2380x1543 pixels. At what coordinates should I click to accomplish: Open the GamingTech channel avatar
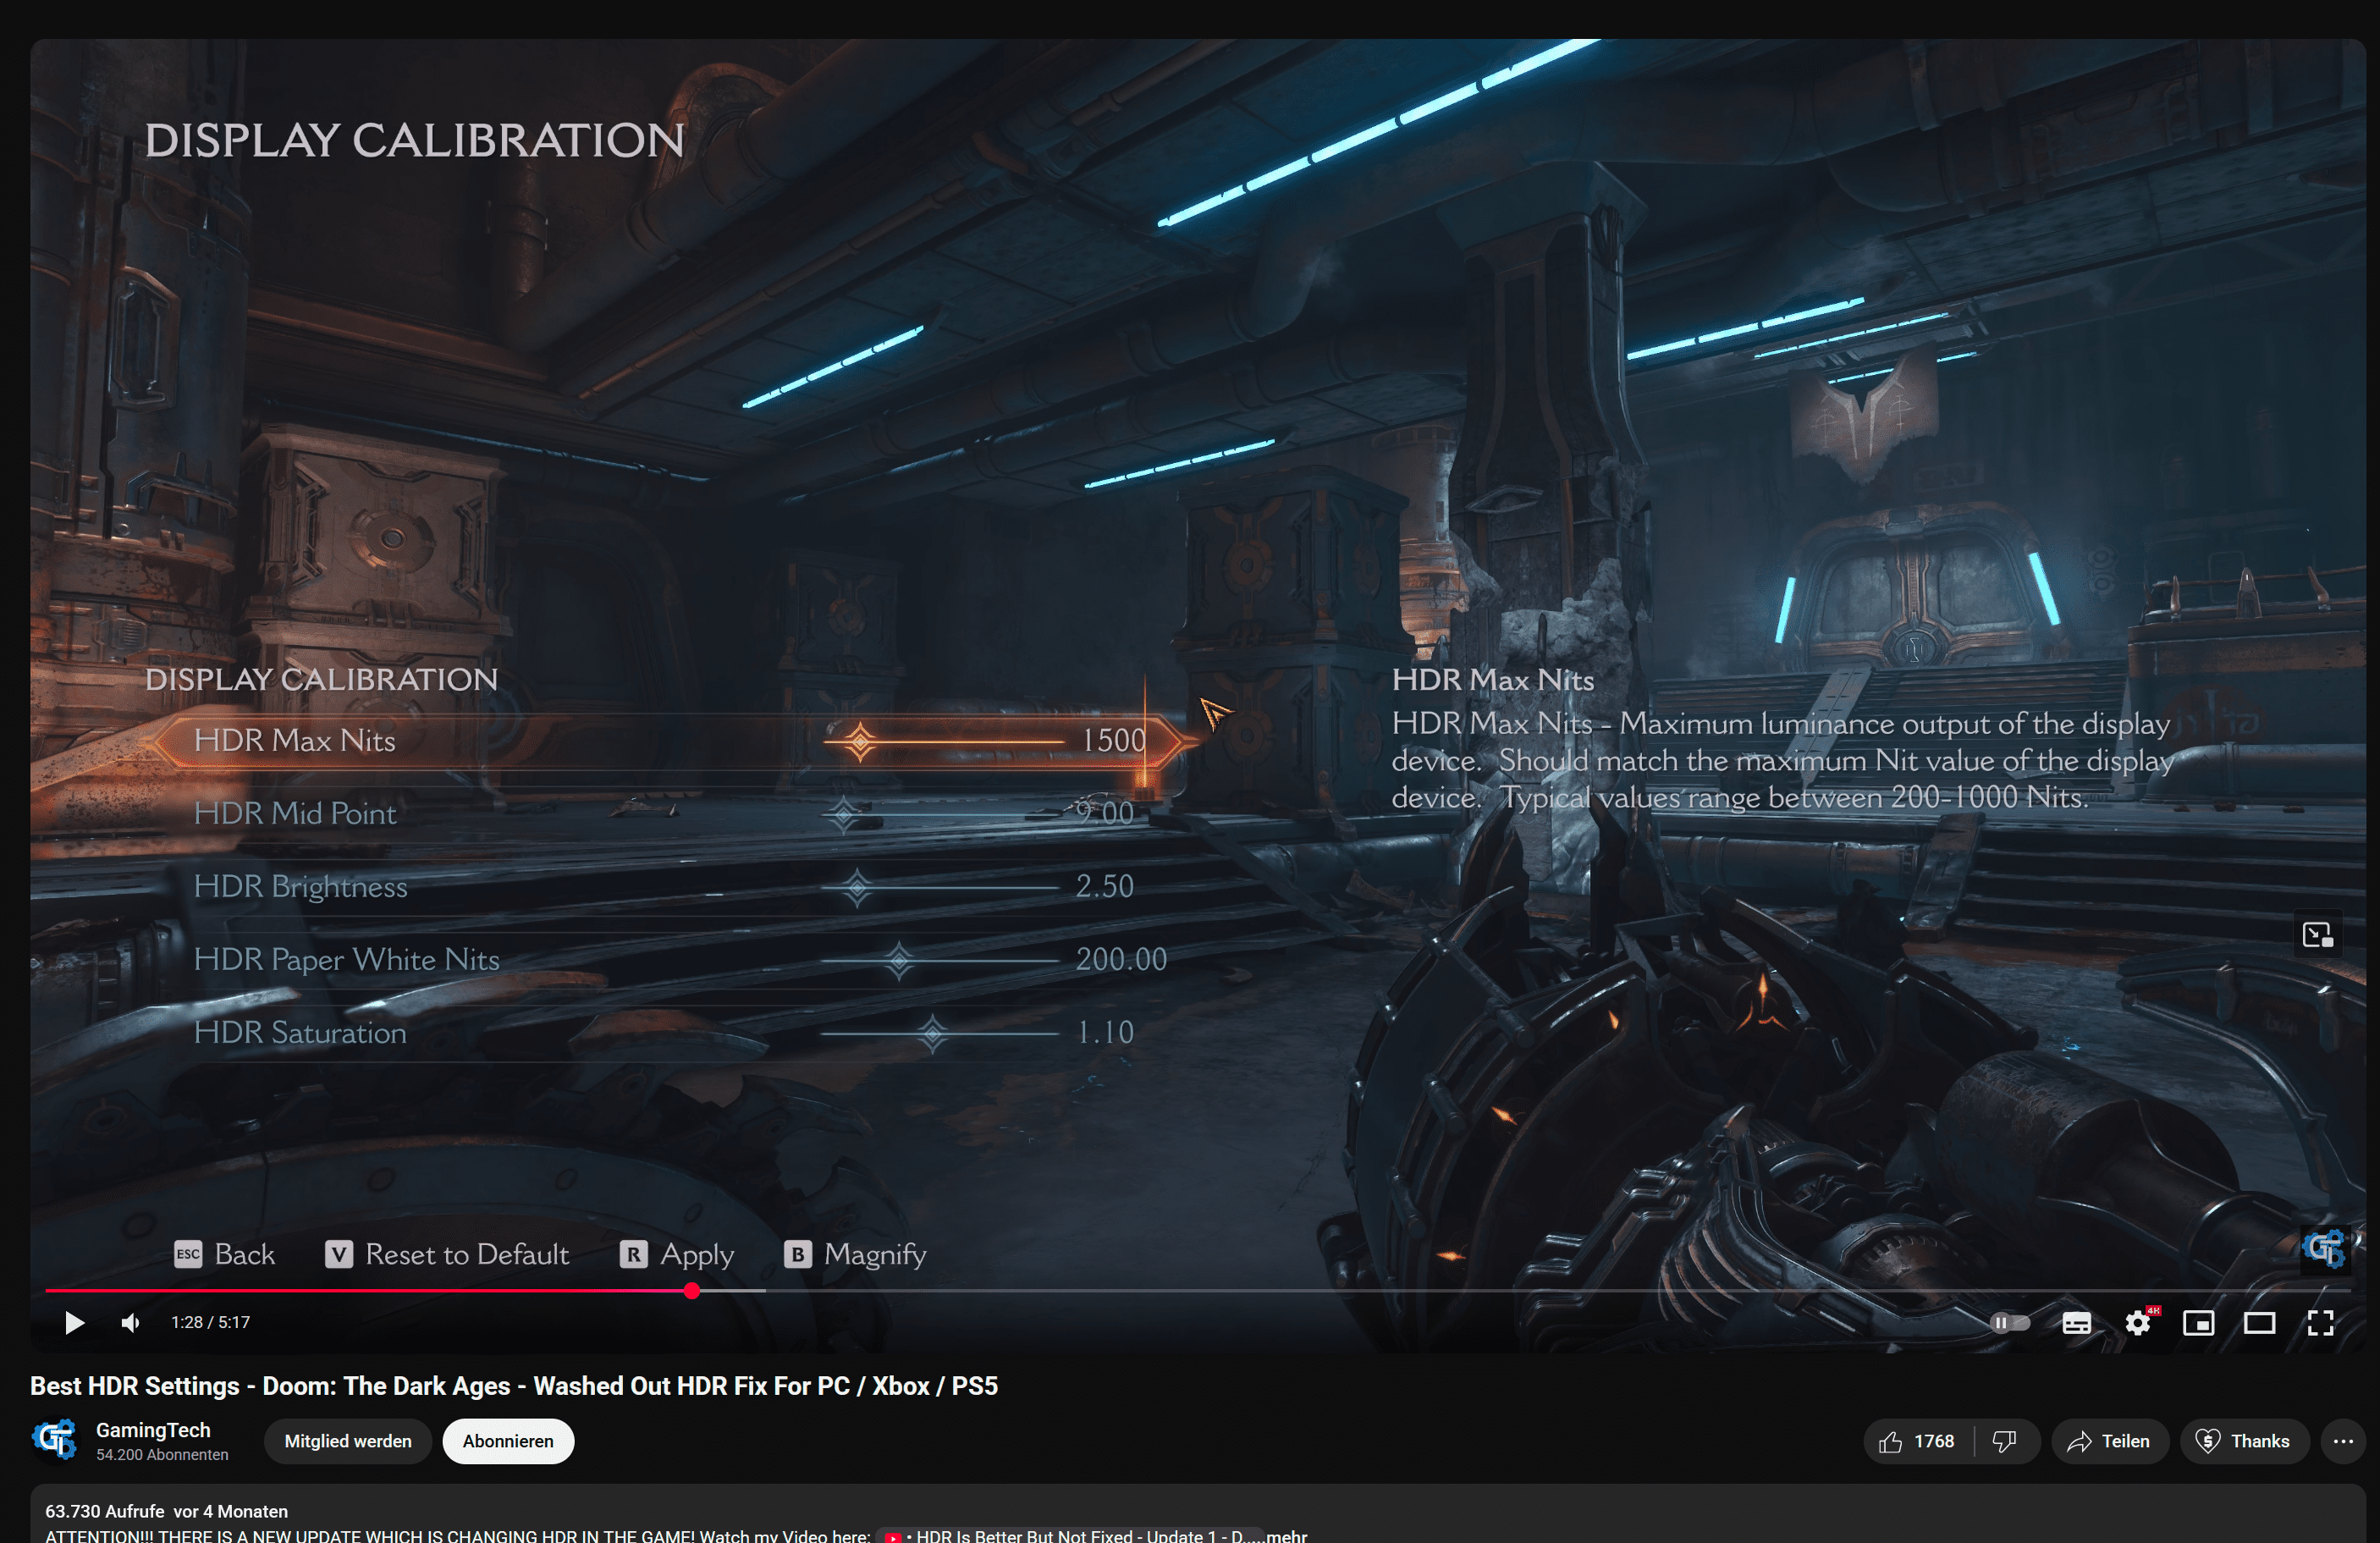point(55,1440)
